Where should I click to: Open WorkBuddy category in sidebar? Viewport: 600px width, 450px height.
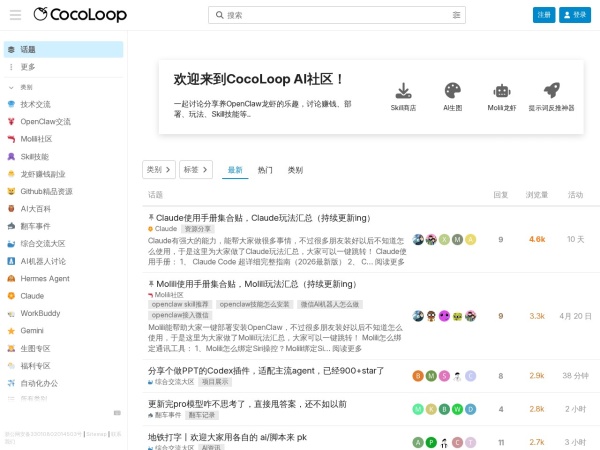point(40,313)
